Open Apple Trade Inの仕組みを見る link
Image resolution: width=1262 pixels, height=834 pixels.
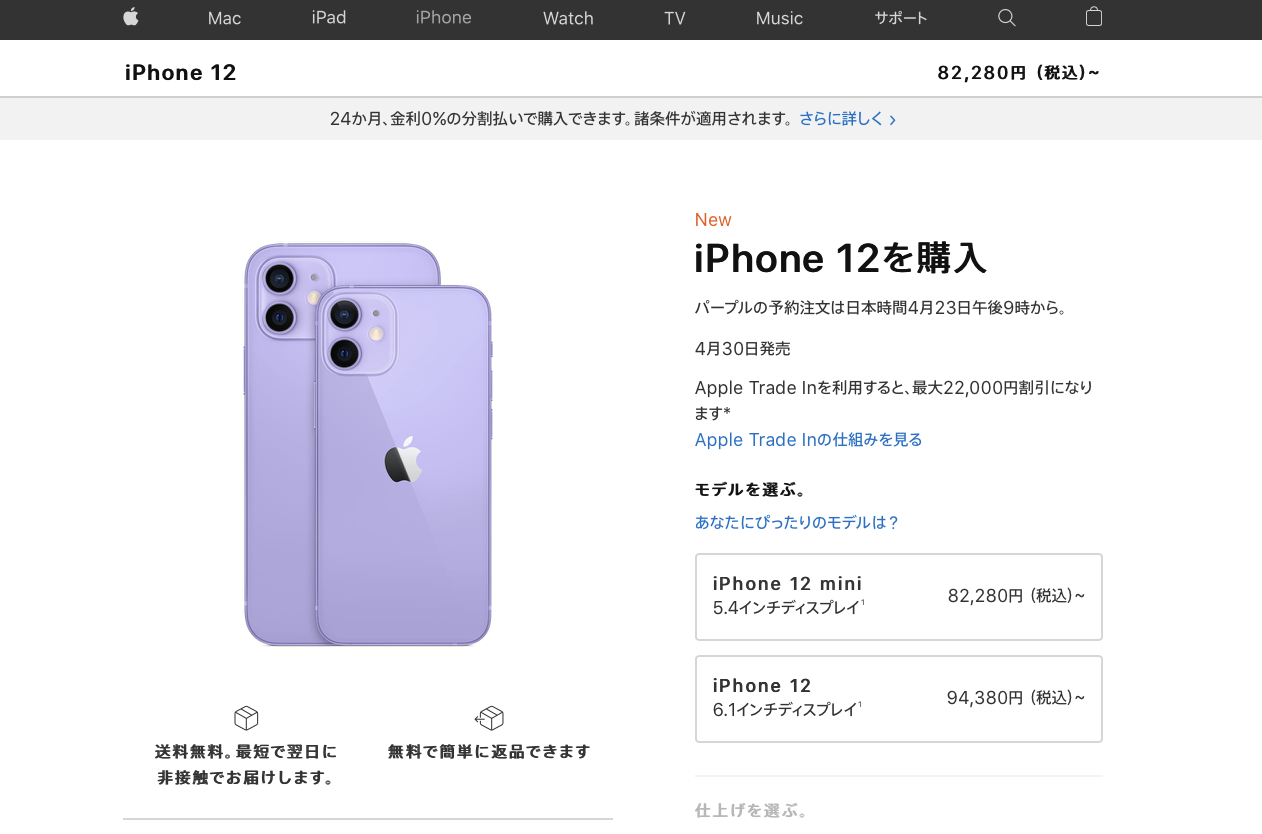(x=809, y=440)
